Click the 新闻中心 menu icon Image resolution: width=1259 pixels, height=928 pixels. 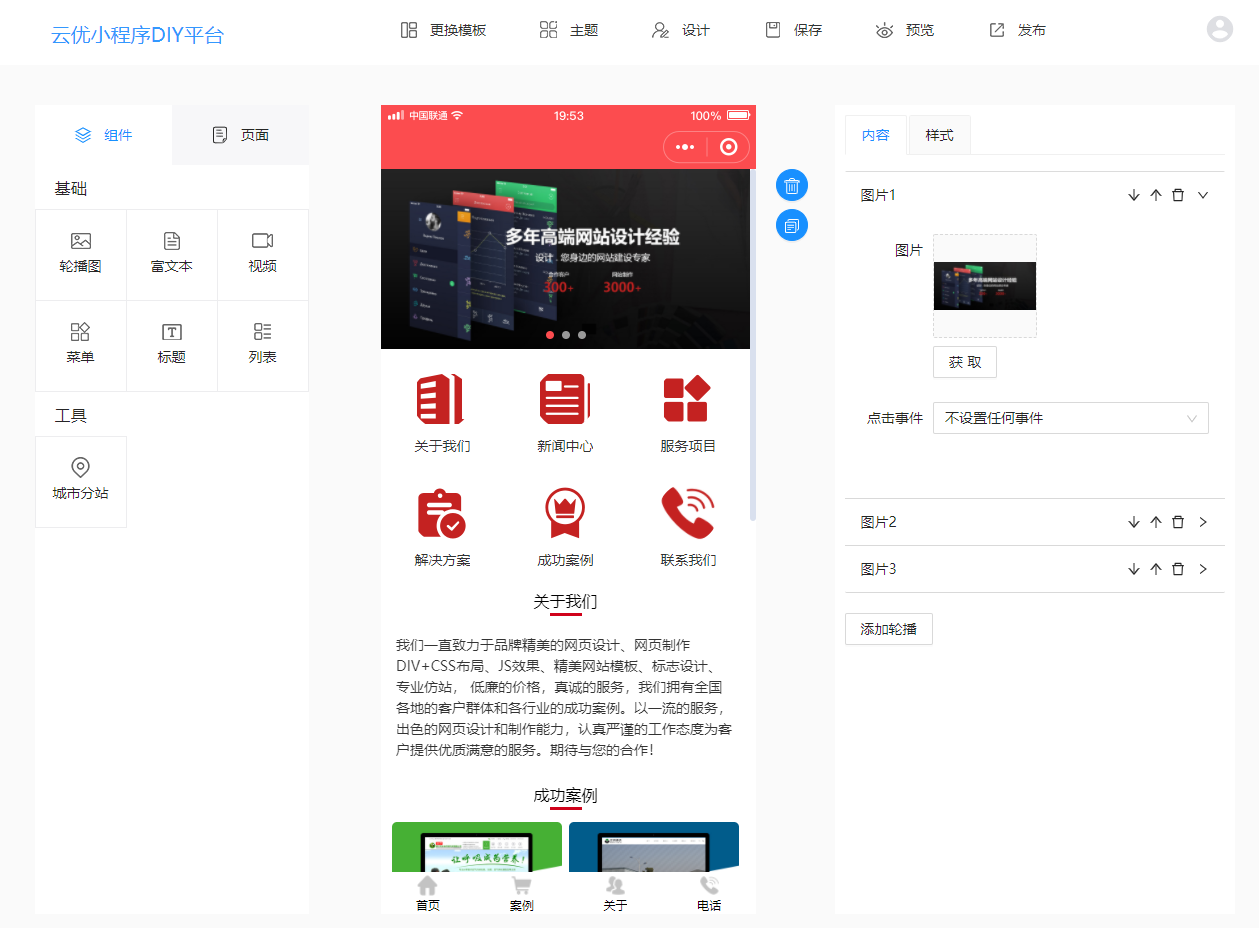click(565, 400)
